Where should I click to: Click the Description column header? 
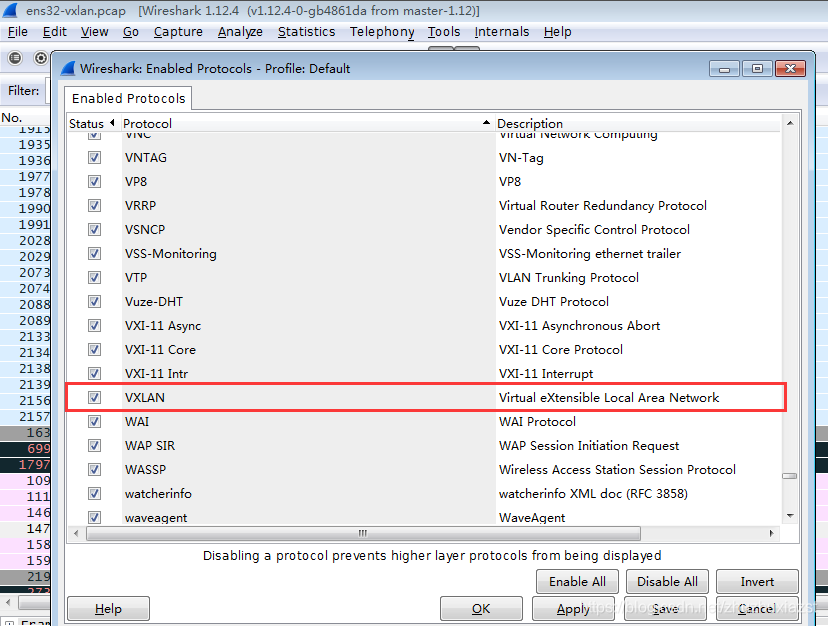tap(637, 123)
